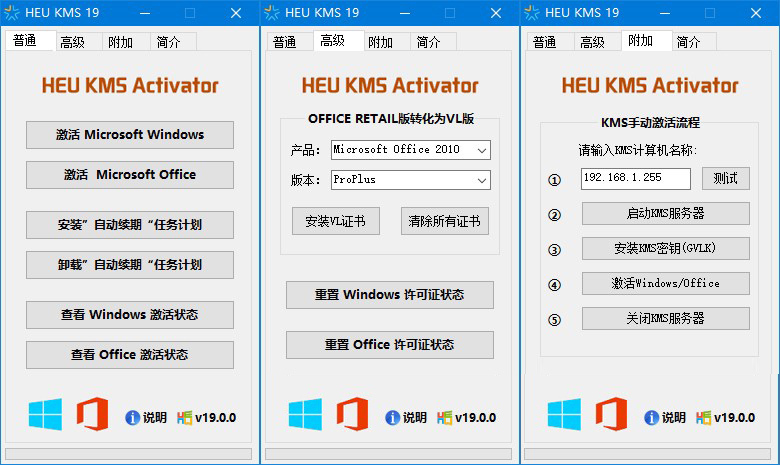The width and height of the screenshot is (780, 465).
Task: Click HEU version icon in right window
Action: point(703,418)
